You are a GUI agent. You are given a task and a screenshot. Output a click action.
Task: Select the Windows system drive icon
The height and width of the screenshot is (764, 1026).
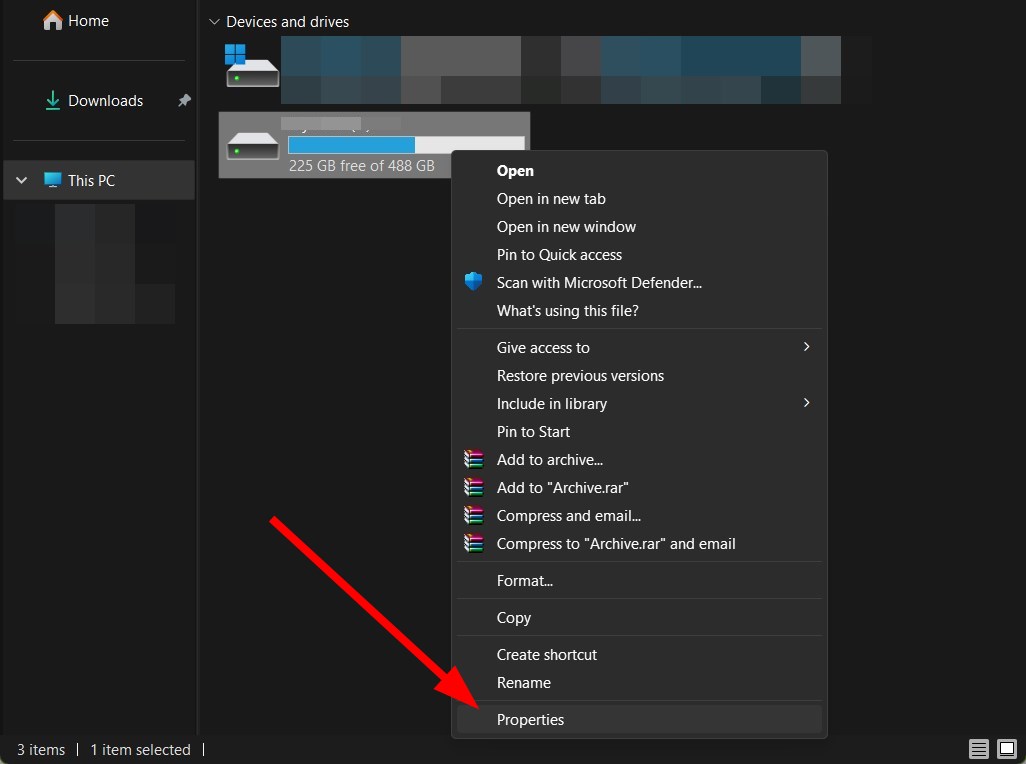251,68
